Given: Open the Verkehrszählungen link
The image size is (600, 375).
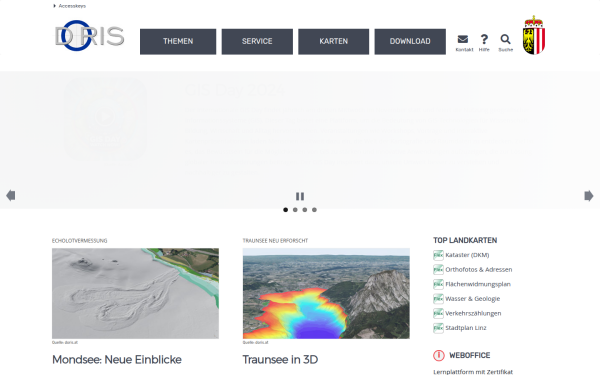Looking at the screenshot, I should tap(473, 313).
